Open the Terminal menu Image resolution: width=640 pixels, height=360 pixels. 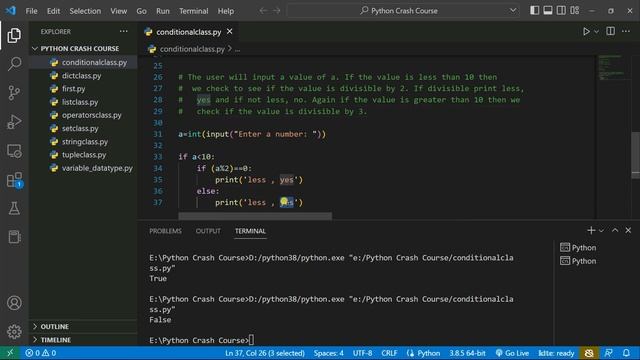tap(193, 11)
